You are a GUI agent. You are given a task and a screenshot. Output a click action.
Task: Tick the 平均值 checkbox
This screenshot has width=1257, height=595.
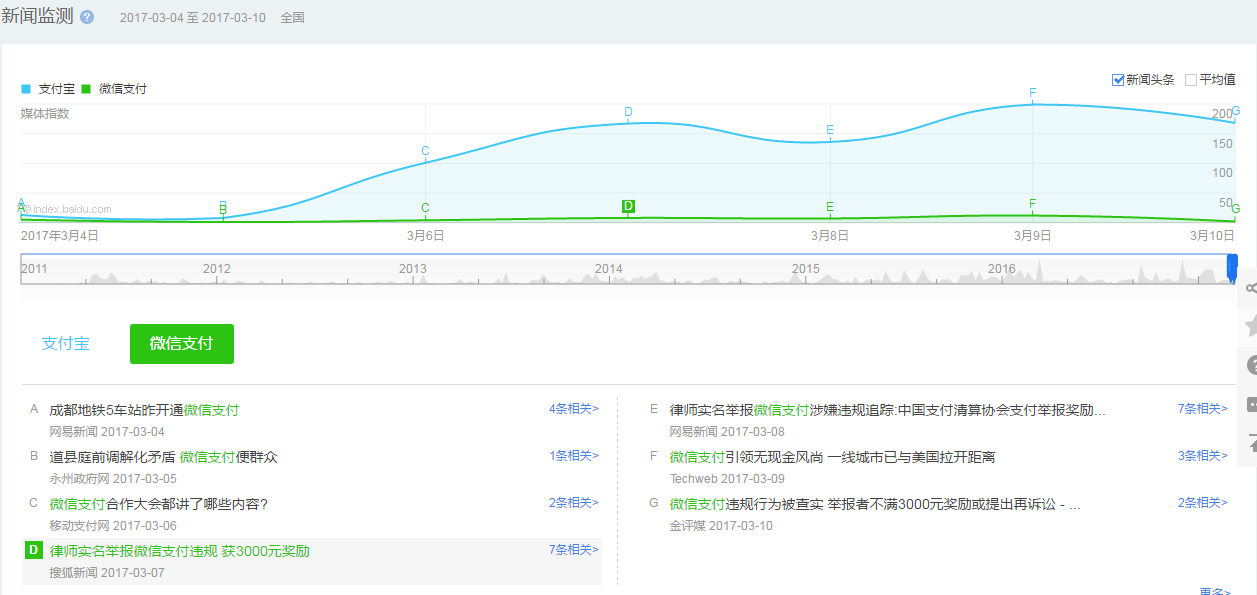click(x=1191, y=80)
